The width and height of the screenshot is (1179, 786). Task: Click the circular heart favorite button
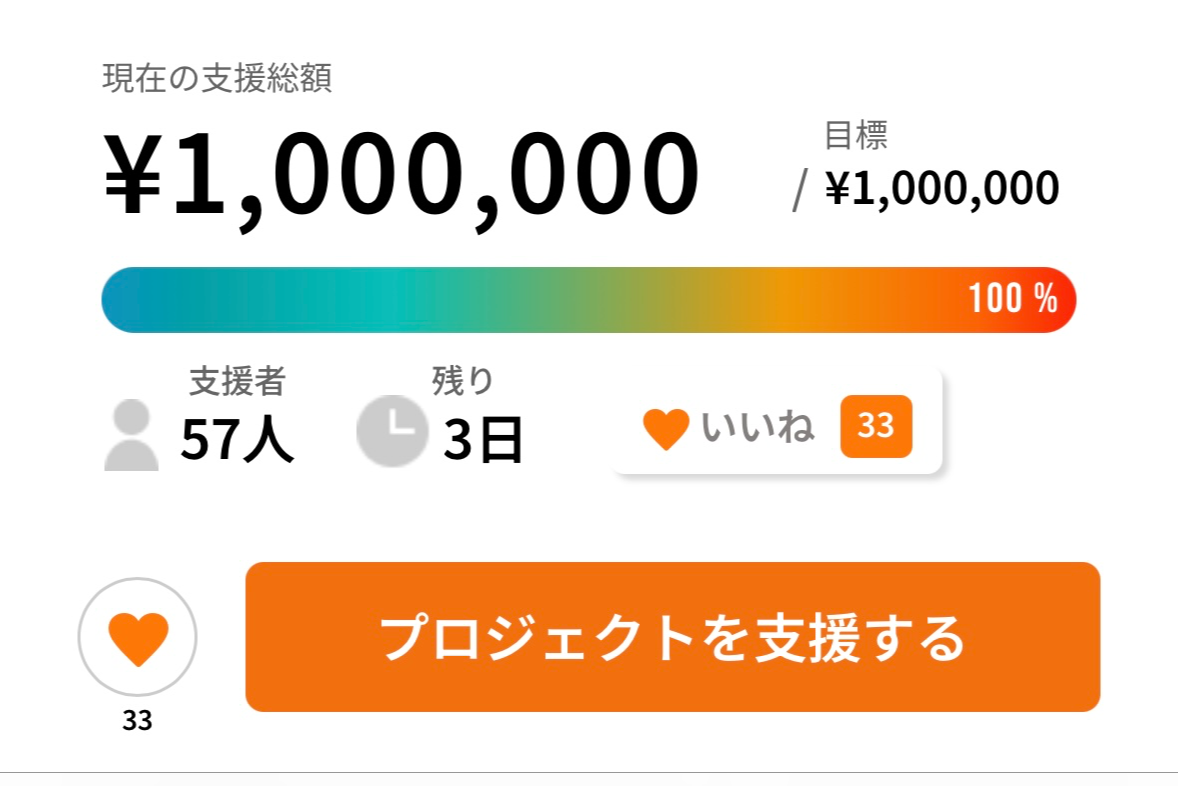(138, 637)
